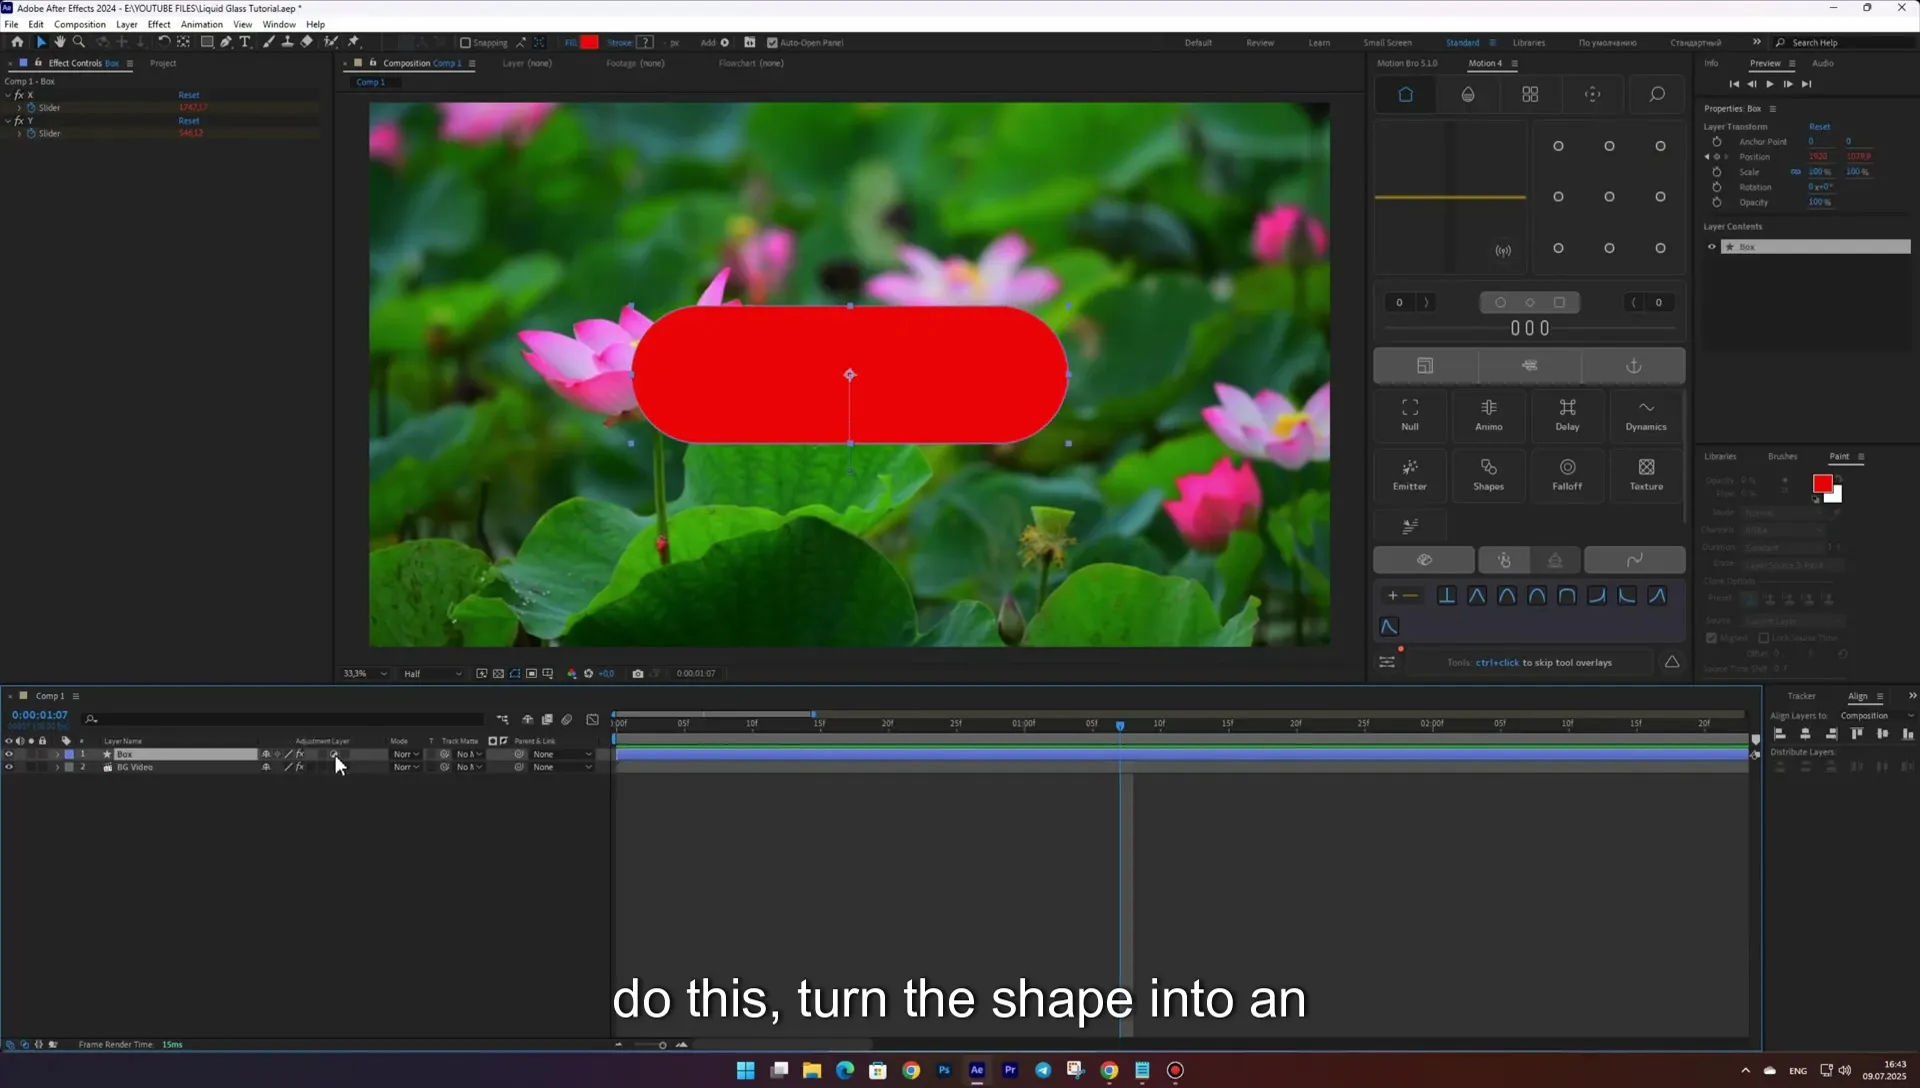Toggle Box visibility in Layer Contents
Viewport: 1920px width, 1088px height.
point(1711,247)
